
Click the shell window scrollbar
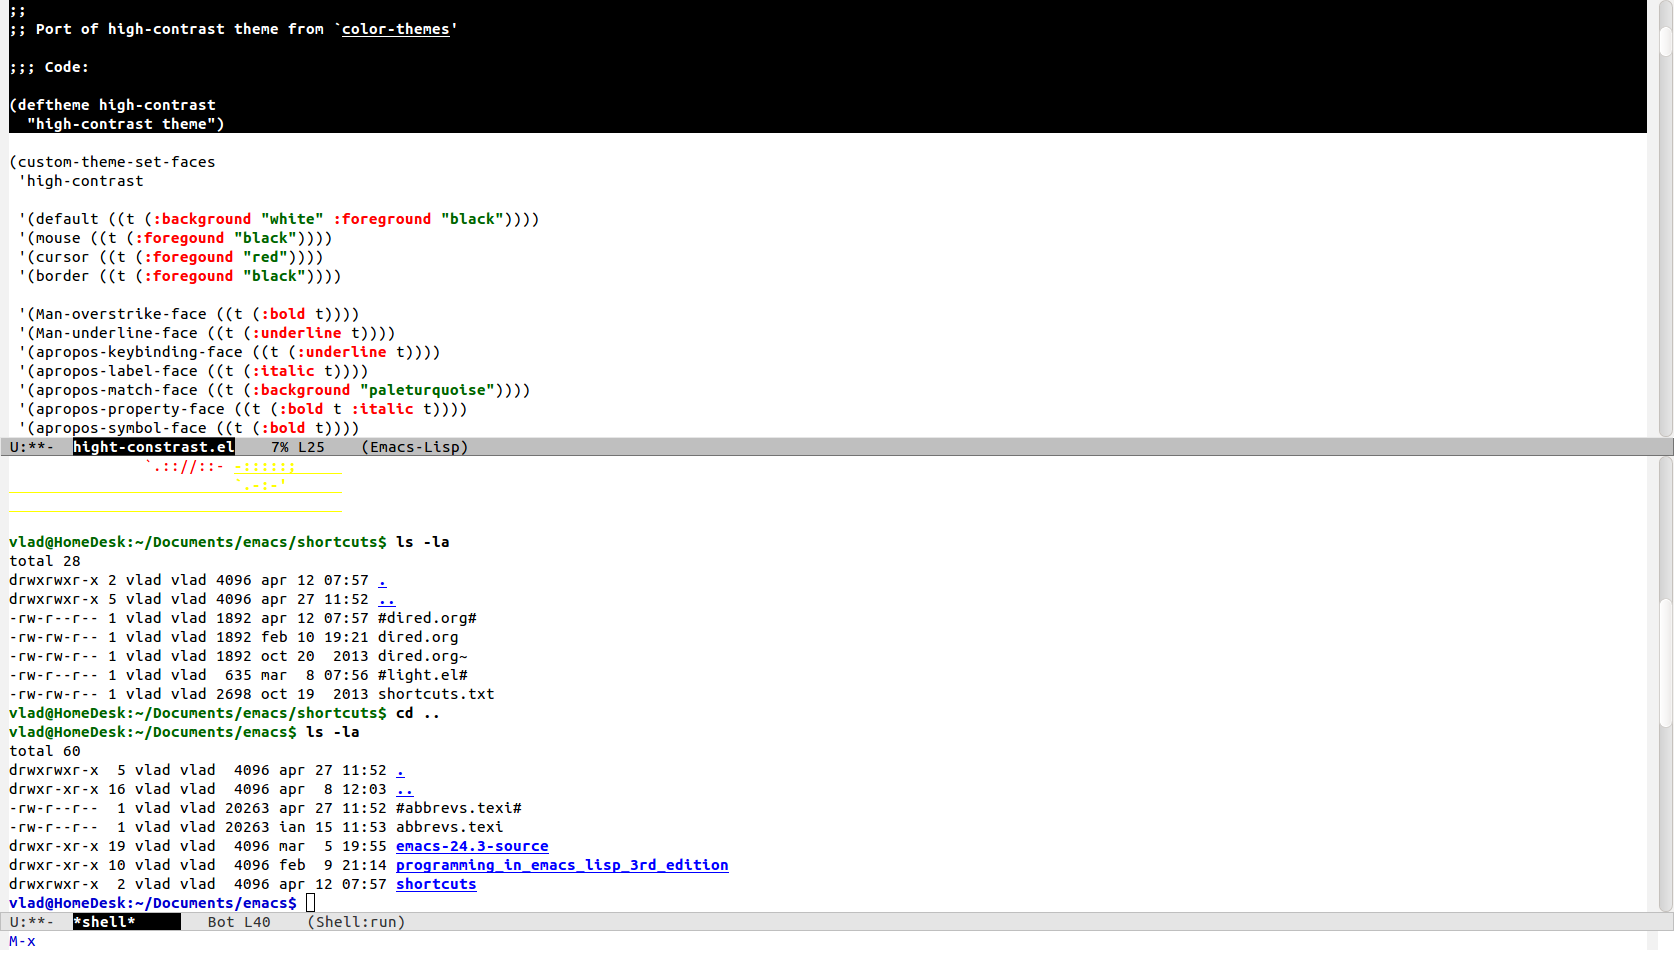1665,685
